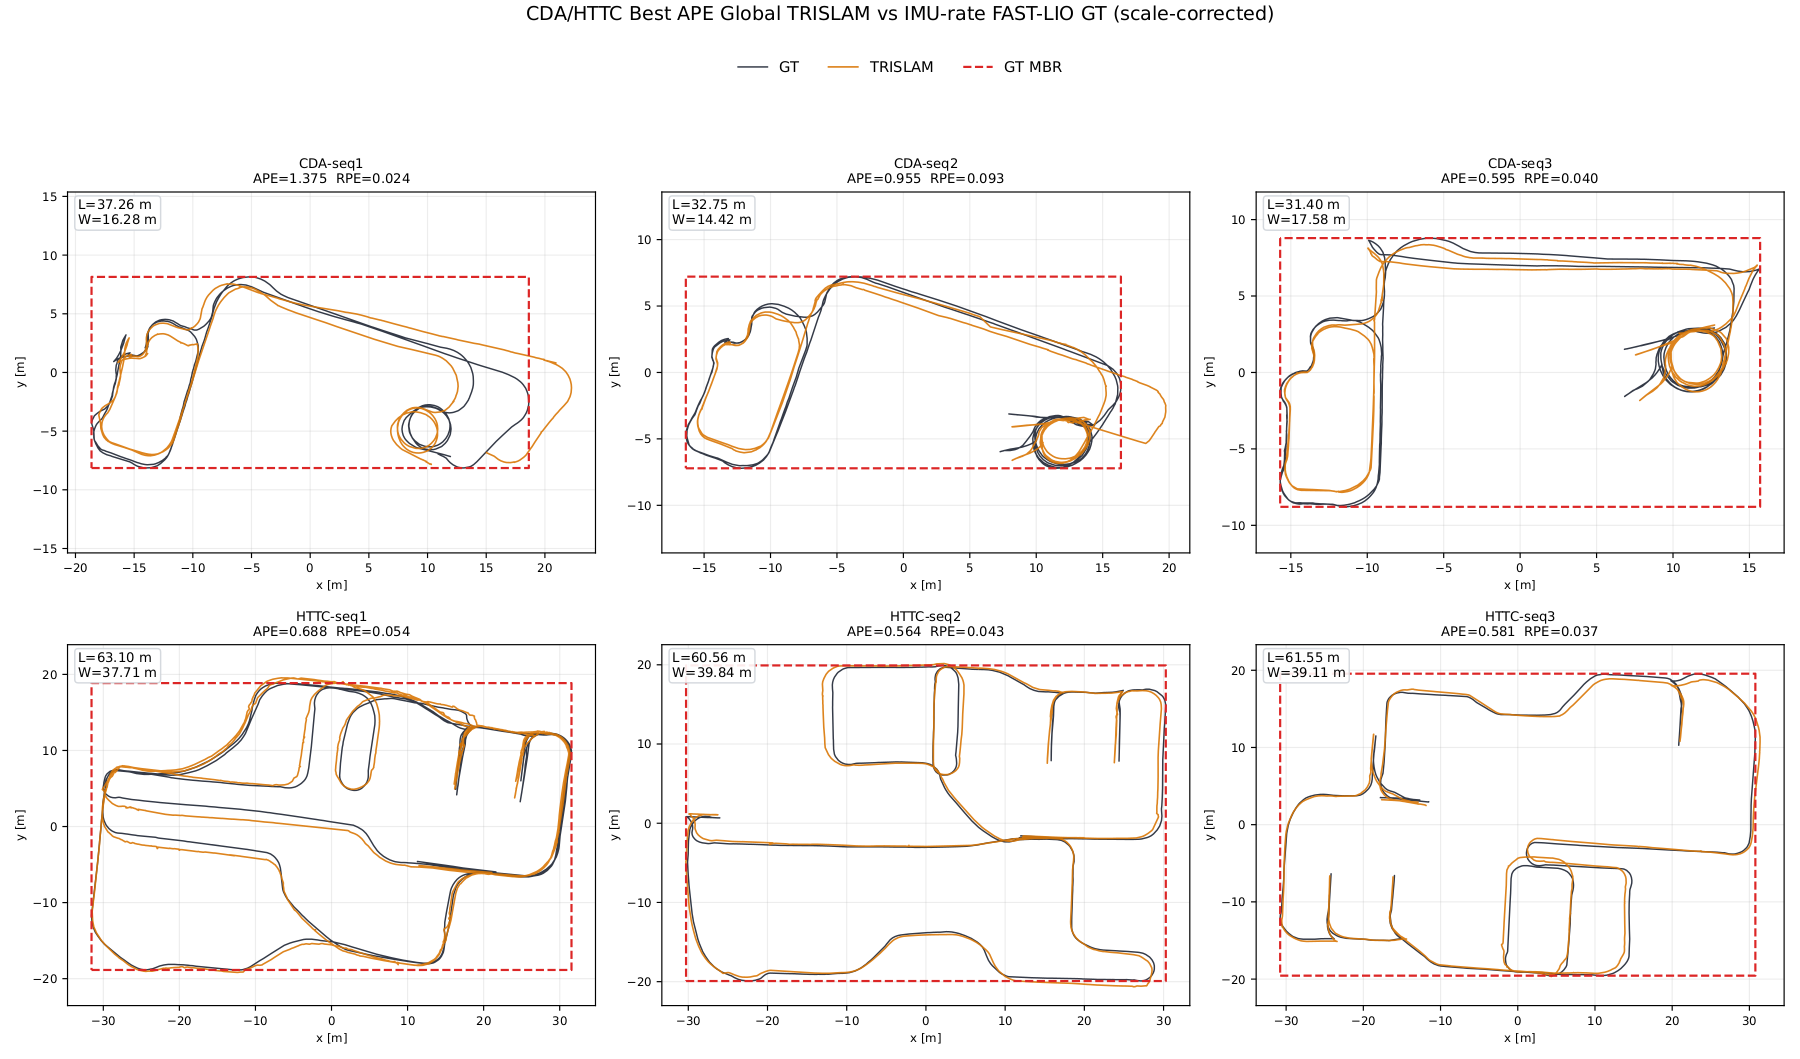Click the y [m] label beside HTTC-seq3
The width and height of the screenshot is (1800, 1059).
(x=1209, y=825)
